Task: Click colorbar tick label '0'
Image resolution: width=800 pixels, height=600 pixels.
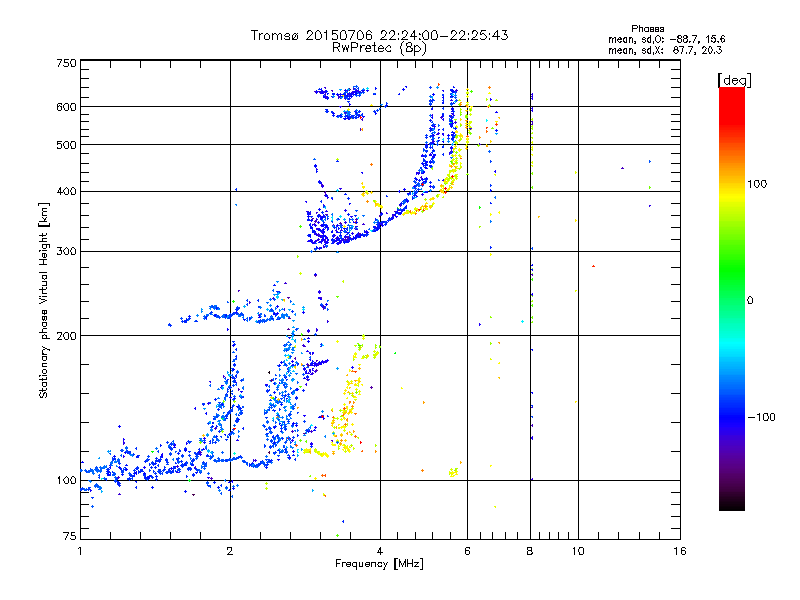Action: point(750,301)
